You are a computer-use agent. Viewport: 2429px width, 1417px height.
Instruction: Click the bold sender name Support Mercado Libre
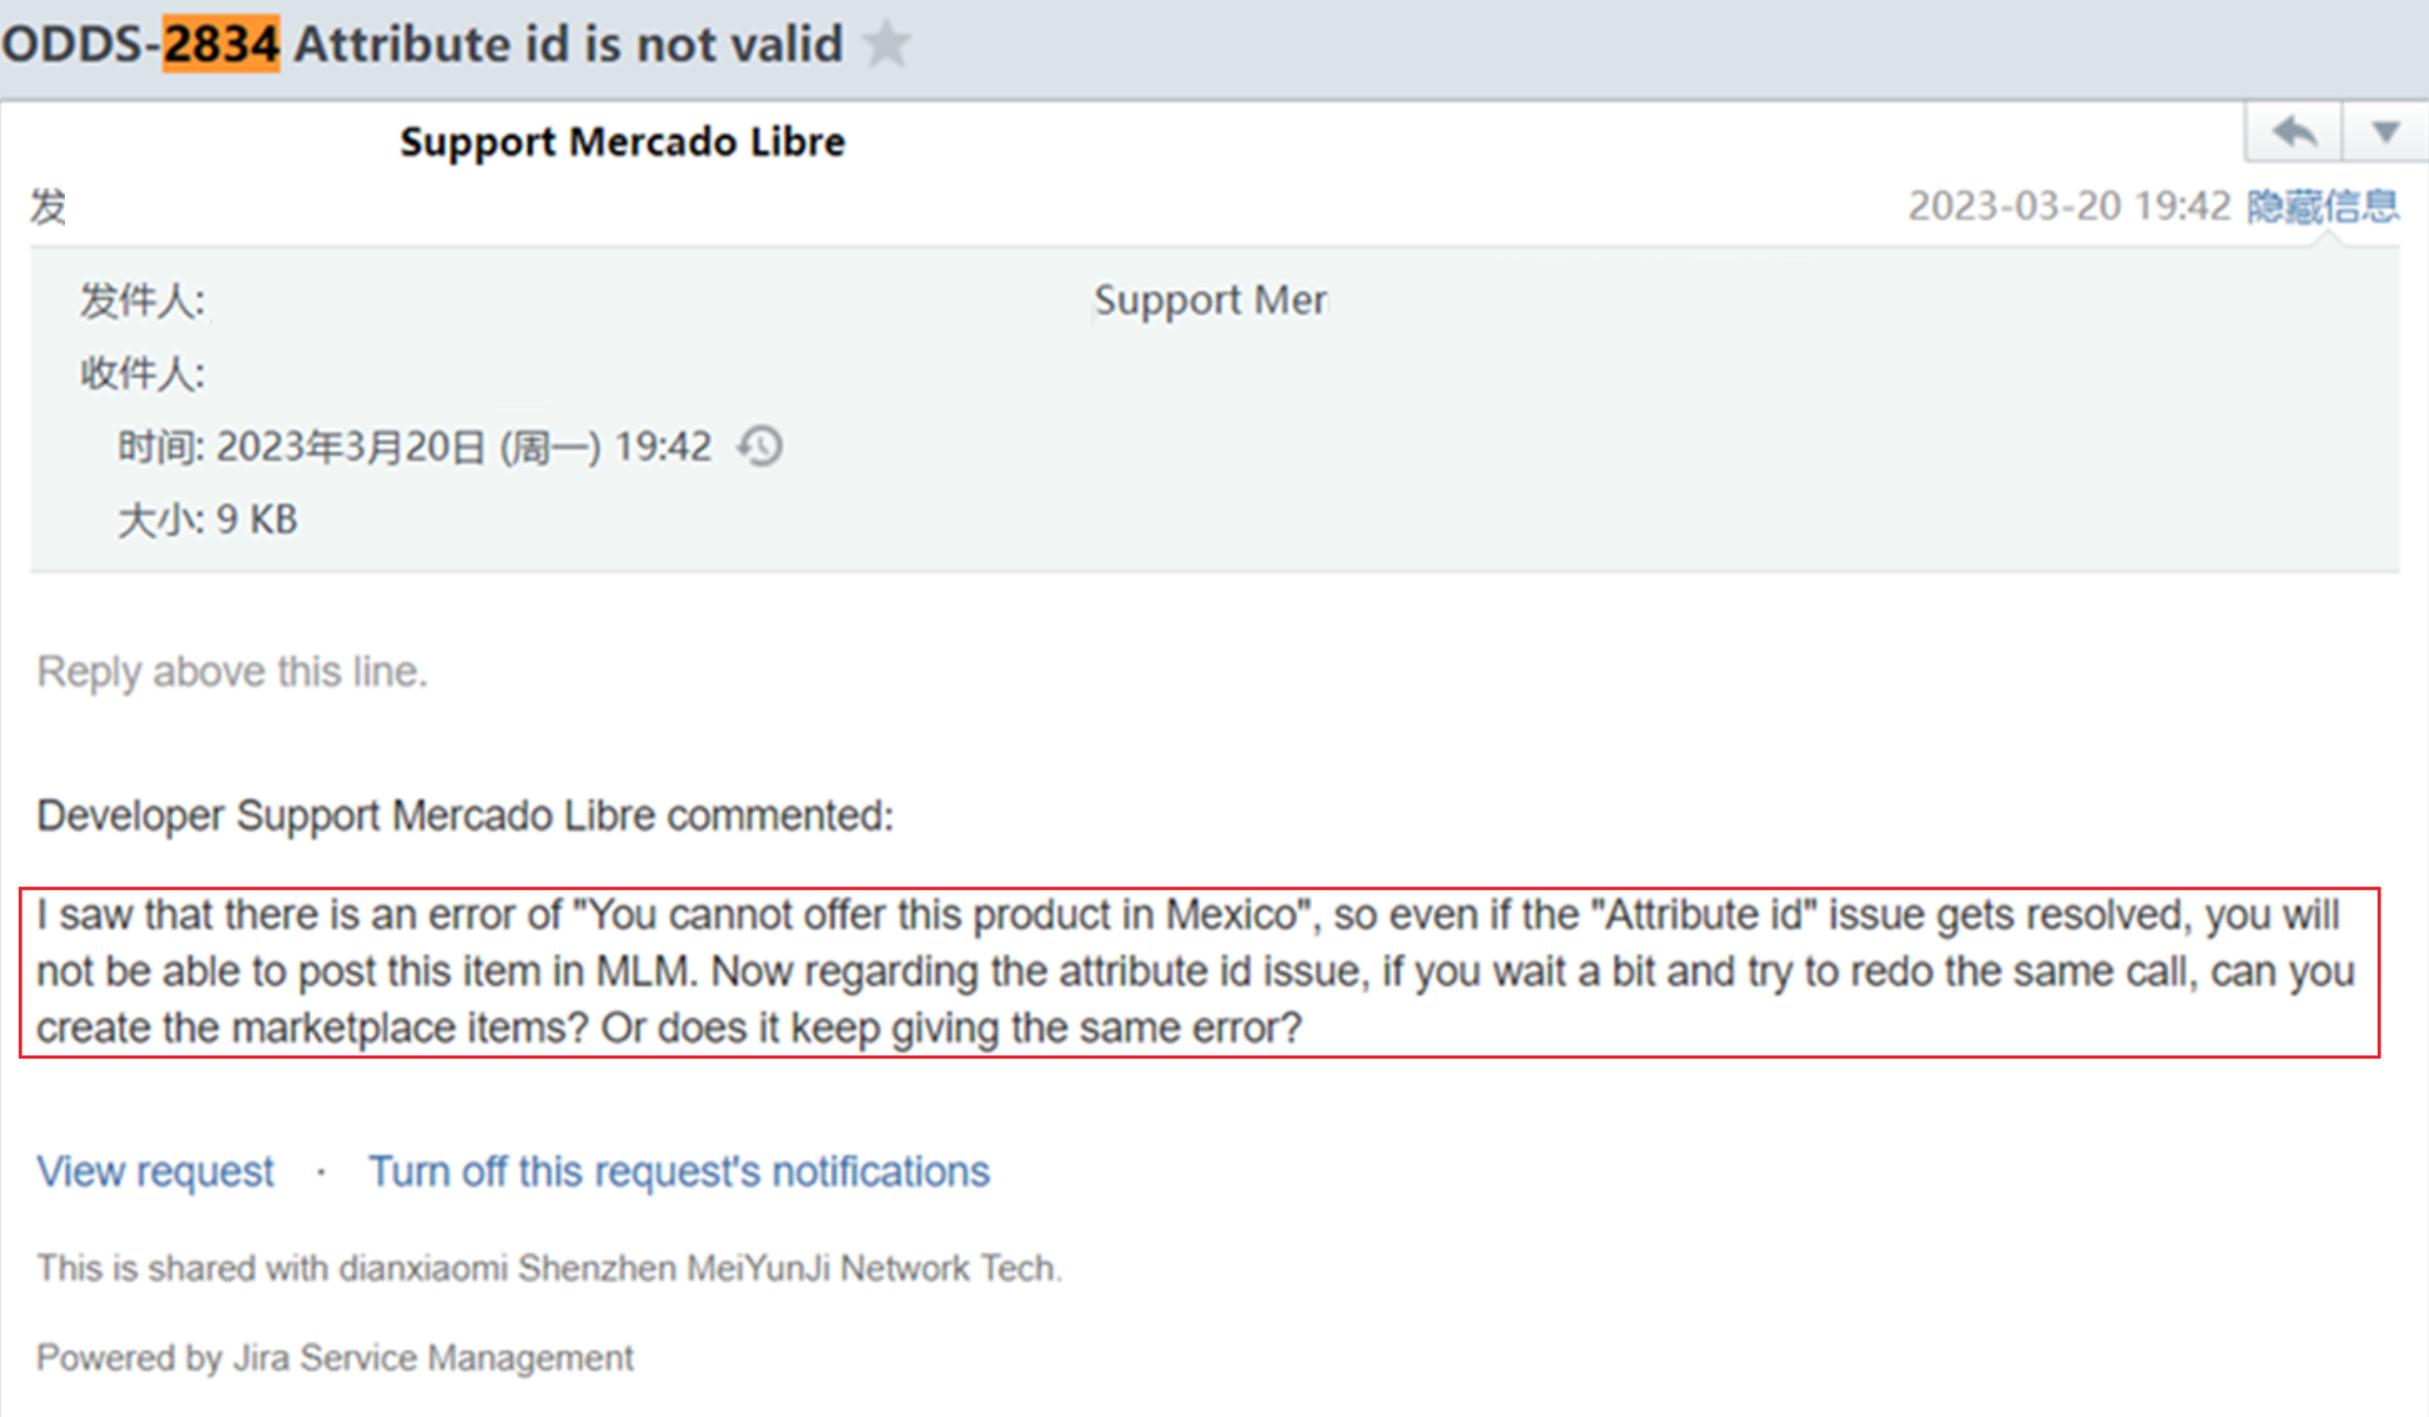coord(622,142)
